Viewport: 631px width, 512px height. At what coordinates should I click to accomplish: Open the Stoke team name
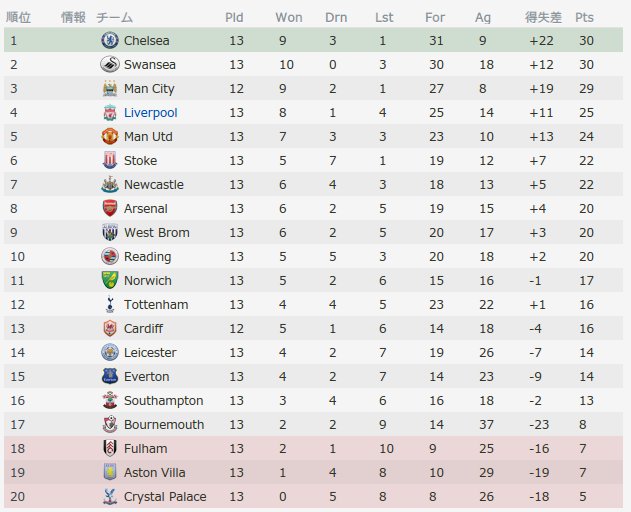coord(140,161)
